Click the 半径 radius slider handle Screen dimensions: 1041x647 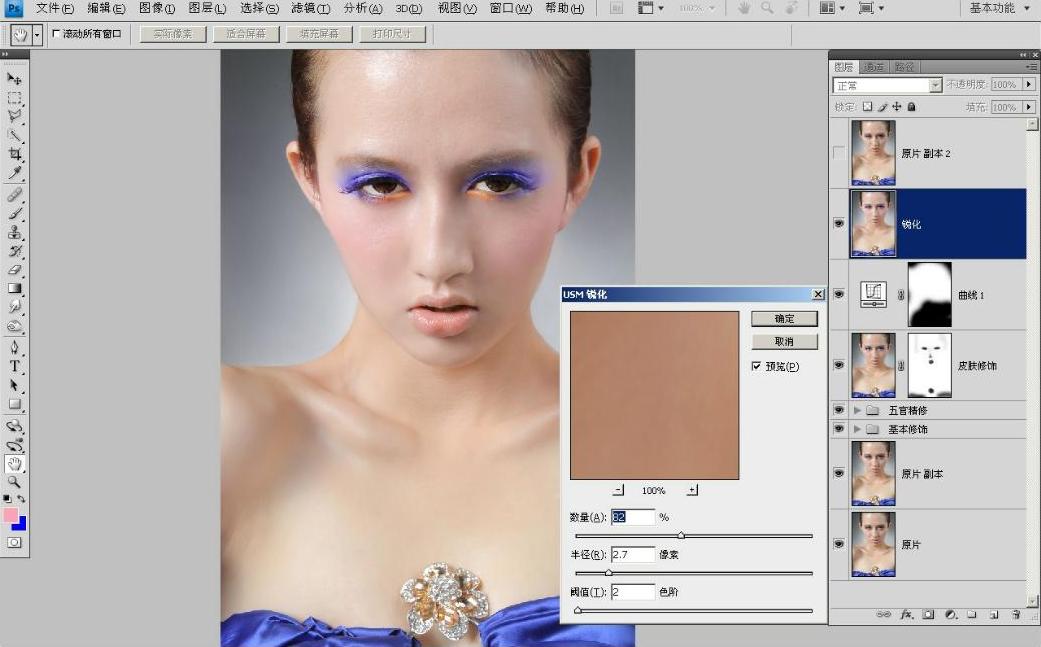coord(608,572)
